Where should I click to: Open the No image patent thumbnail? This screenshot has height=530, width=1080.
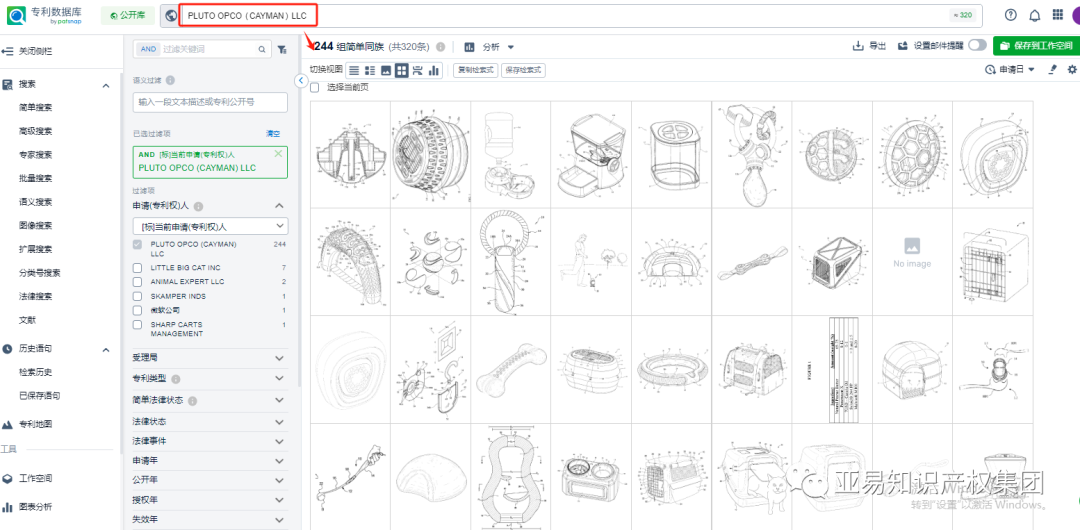(912, 262)
